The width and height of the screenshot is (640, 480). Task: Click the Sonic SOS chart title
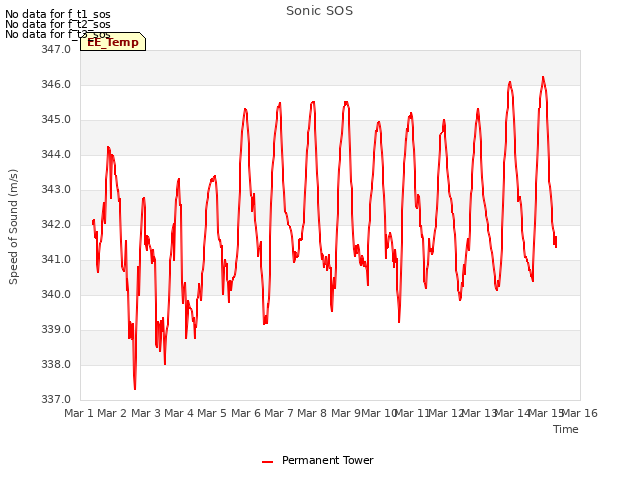coord(319,11)
